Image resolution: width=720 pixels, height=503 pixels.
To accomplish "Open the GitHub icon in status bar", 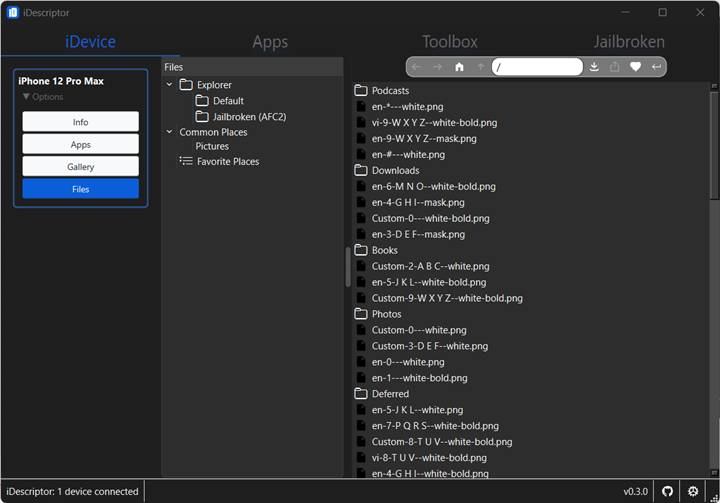I will click(x=667, y=491).
